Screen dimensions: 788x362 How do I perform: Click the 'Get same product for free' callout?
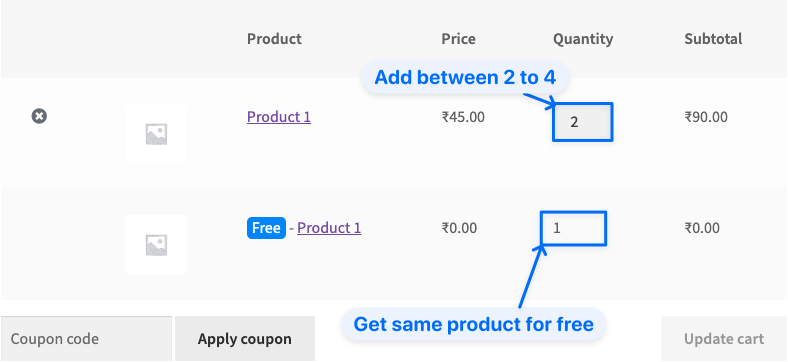coord(474,324)
